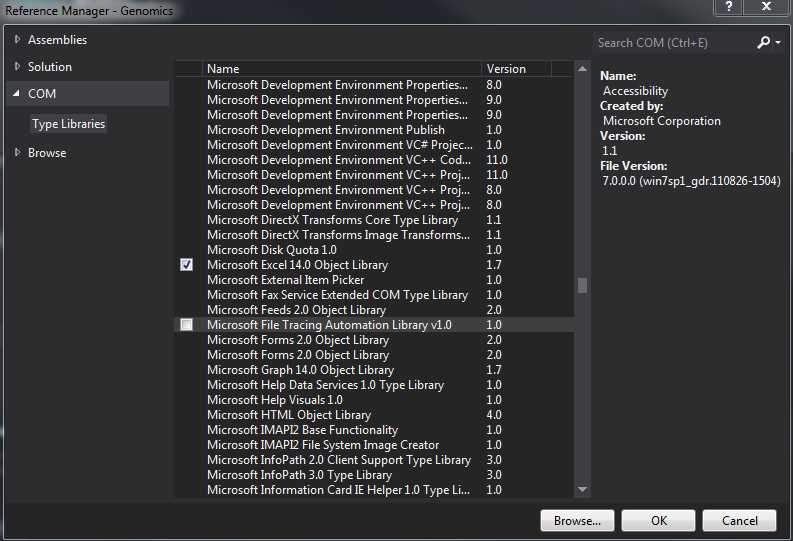Select Microsoft HTML Object Library row
The width and height of the screenshot is (793, 541).
[374, 415]
